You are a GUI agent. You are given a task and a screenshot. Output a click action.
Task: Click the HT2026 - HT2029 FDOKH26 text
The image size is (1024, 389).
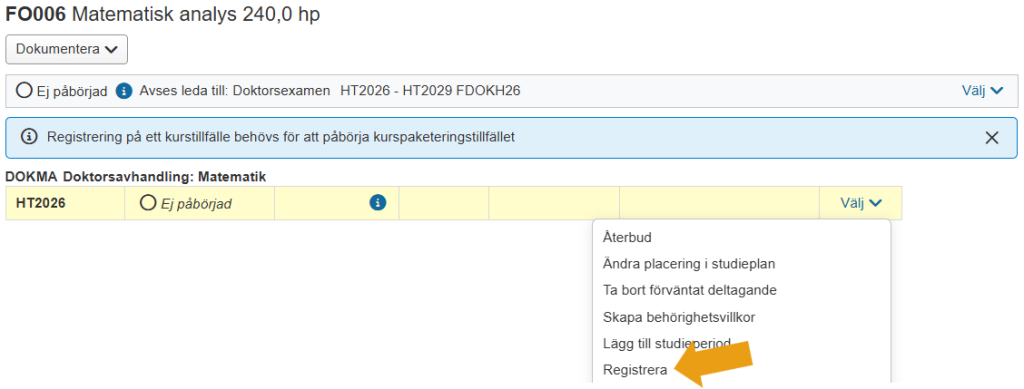(430, 91)
